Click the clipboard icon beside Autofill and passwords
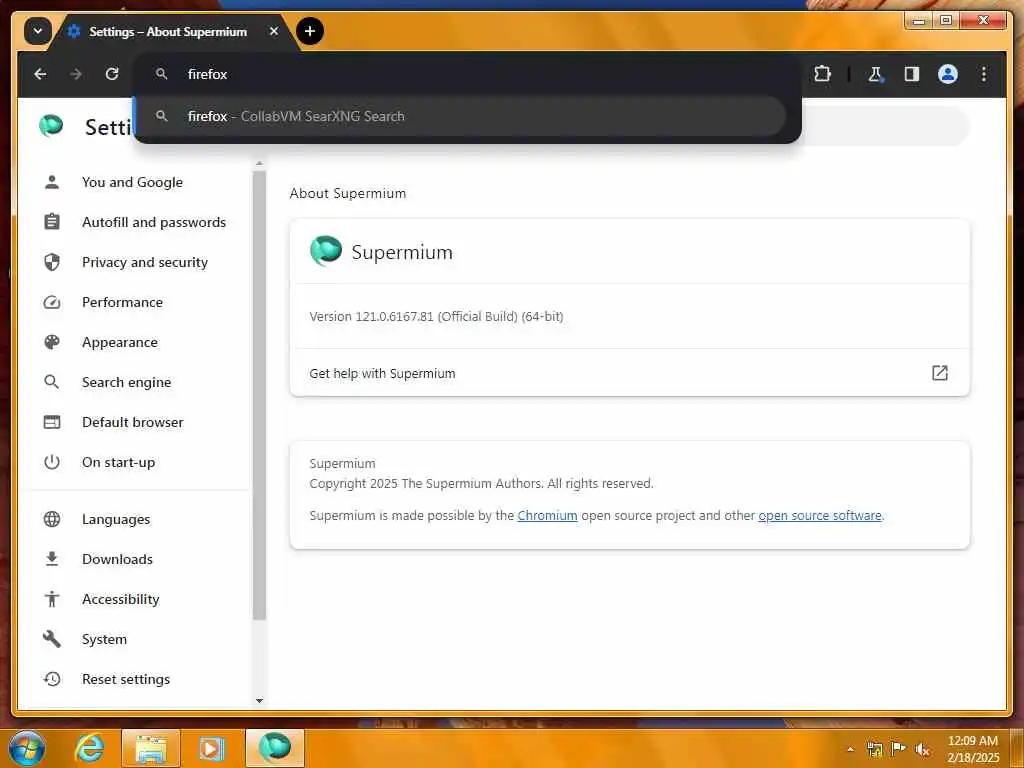 [x=52, y=222]
